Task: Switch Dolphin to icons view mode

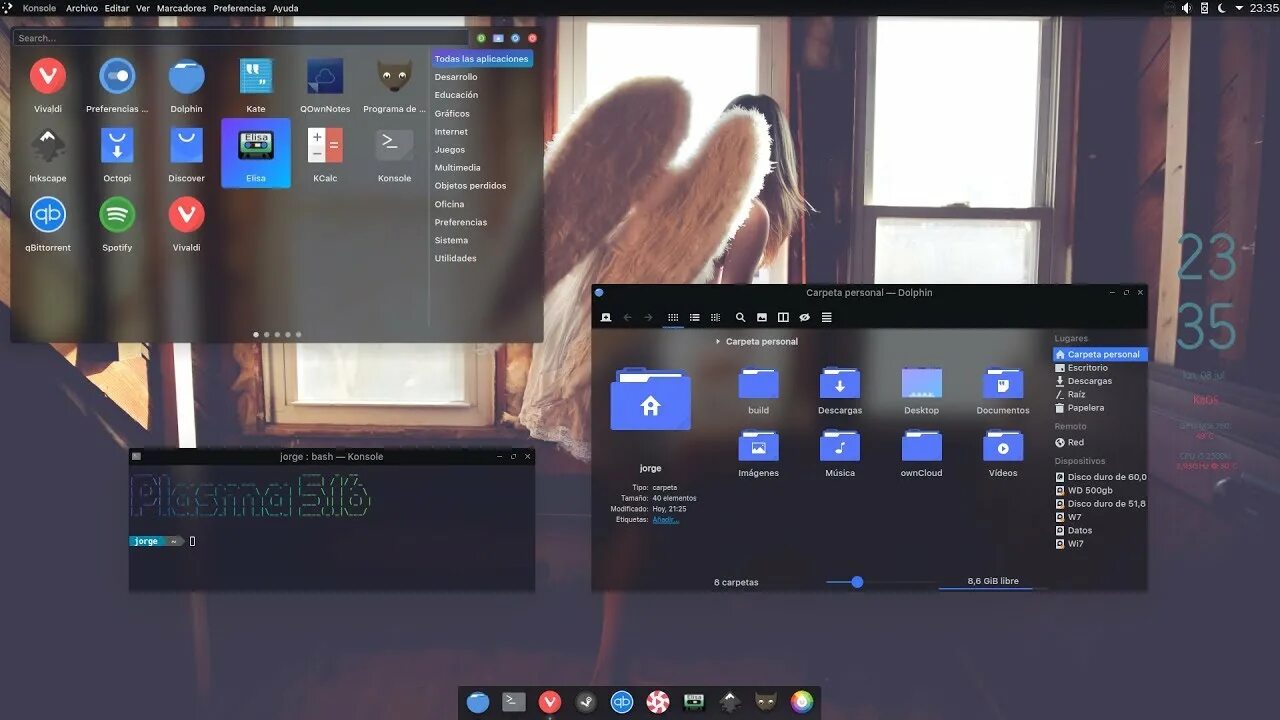Action: [x=673, y=317]
